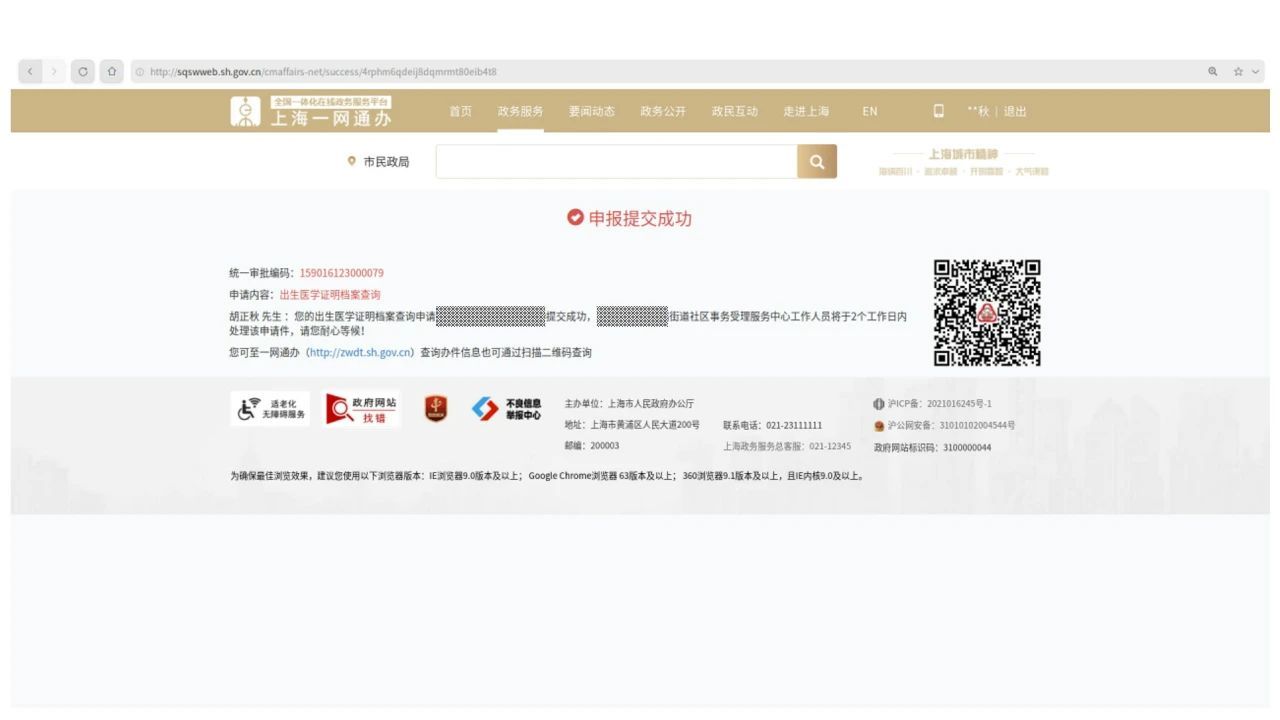
Task: Click the browser zoom magnifier icon
Action: 1212,72
